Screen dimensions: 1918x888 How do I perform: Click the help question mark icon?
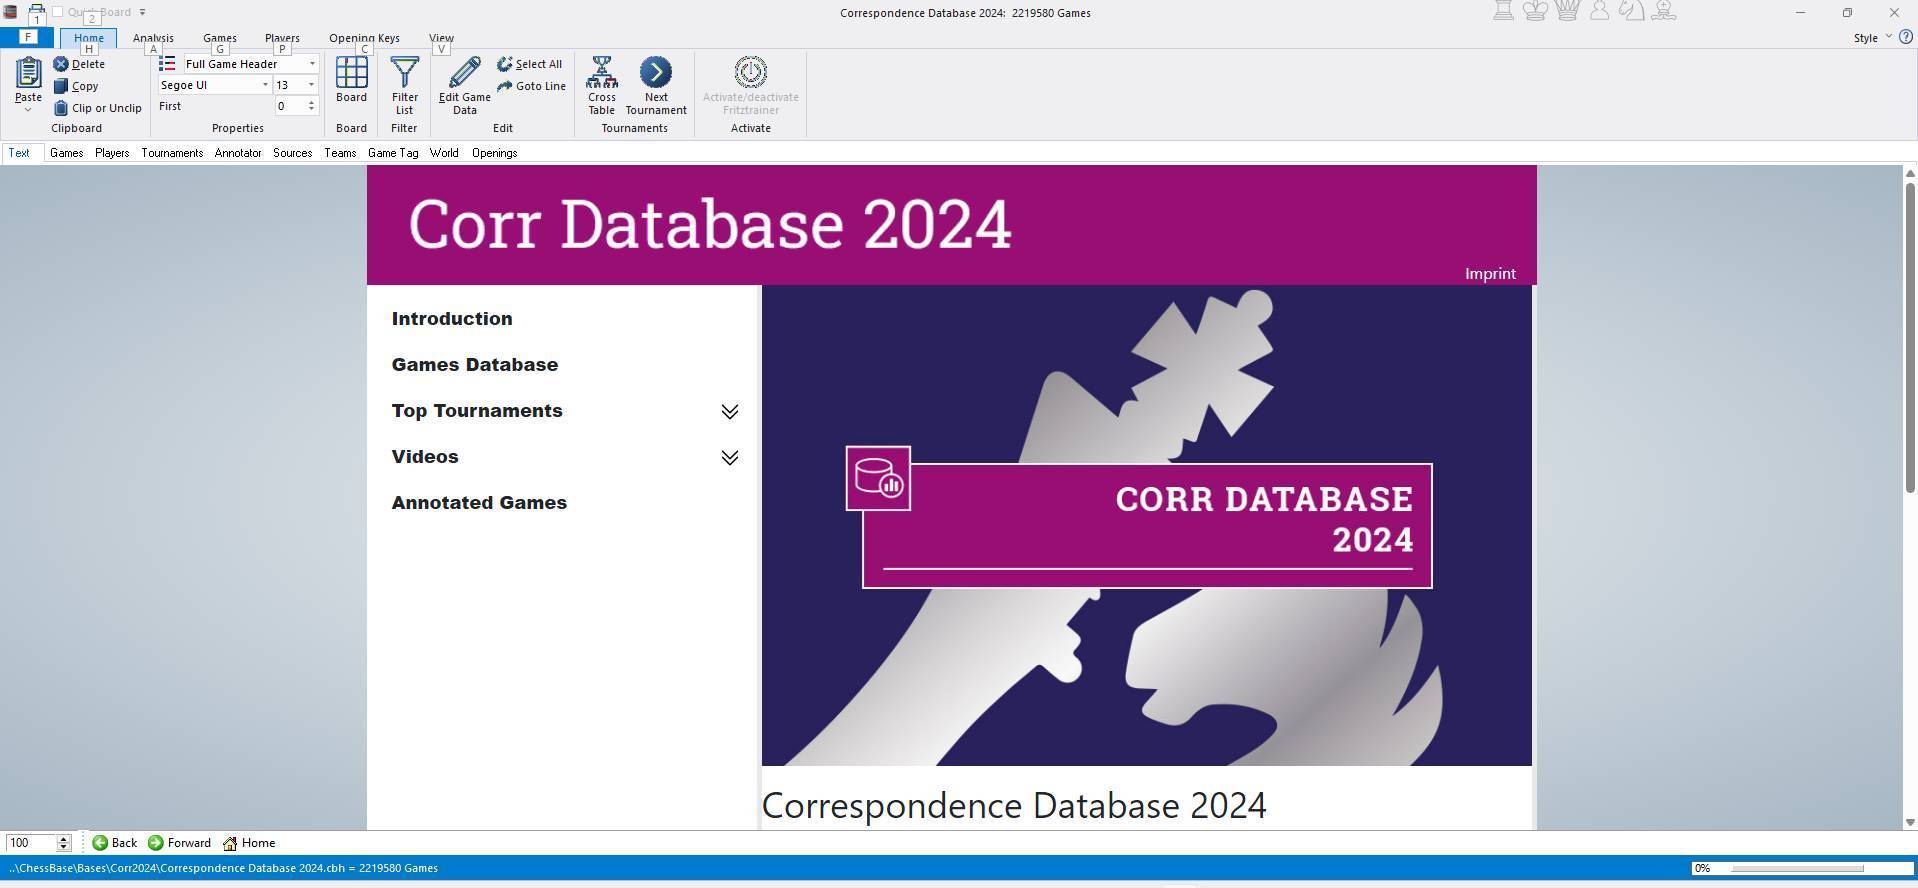tap(1906, 37)
